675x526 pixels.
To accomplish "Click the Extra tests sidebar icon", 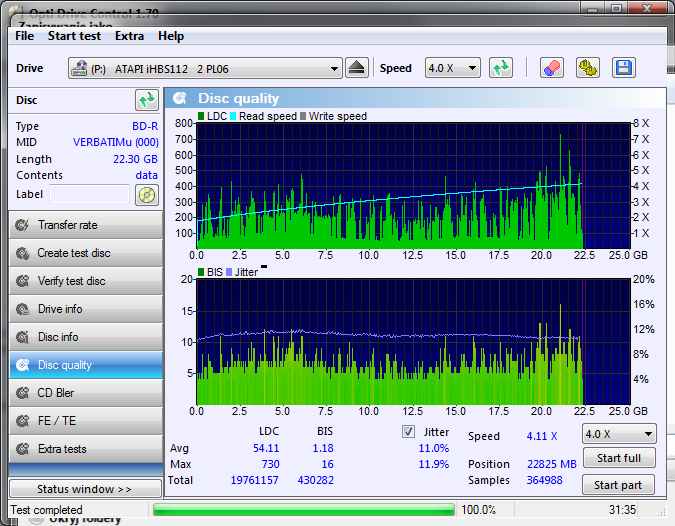I will (x=22, y=449).
